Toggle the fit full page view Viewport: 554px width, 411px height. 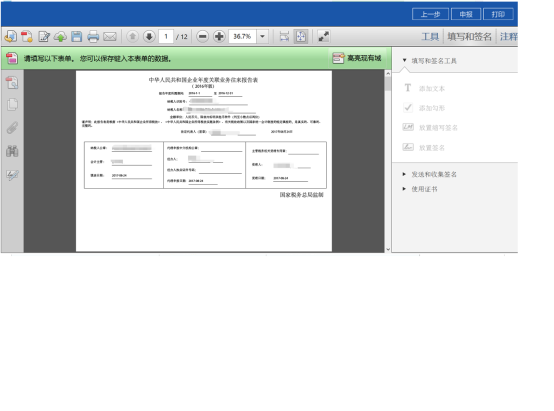click(301, 36)
